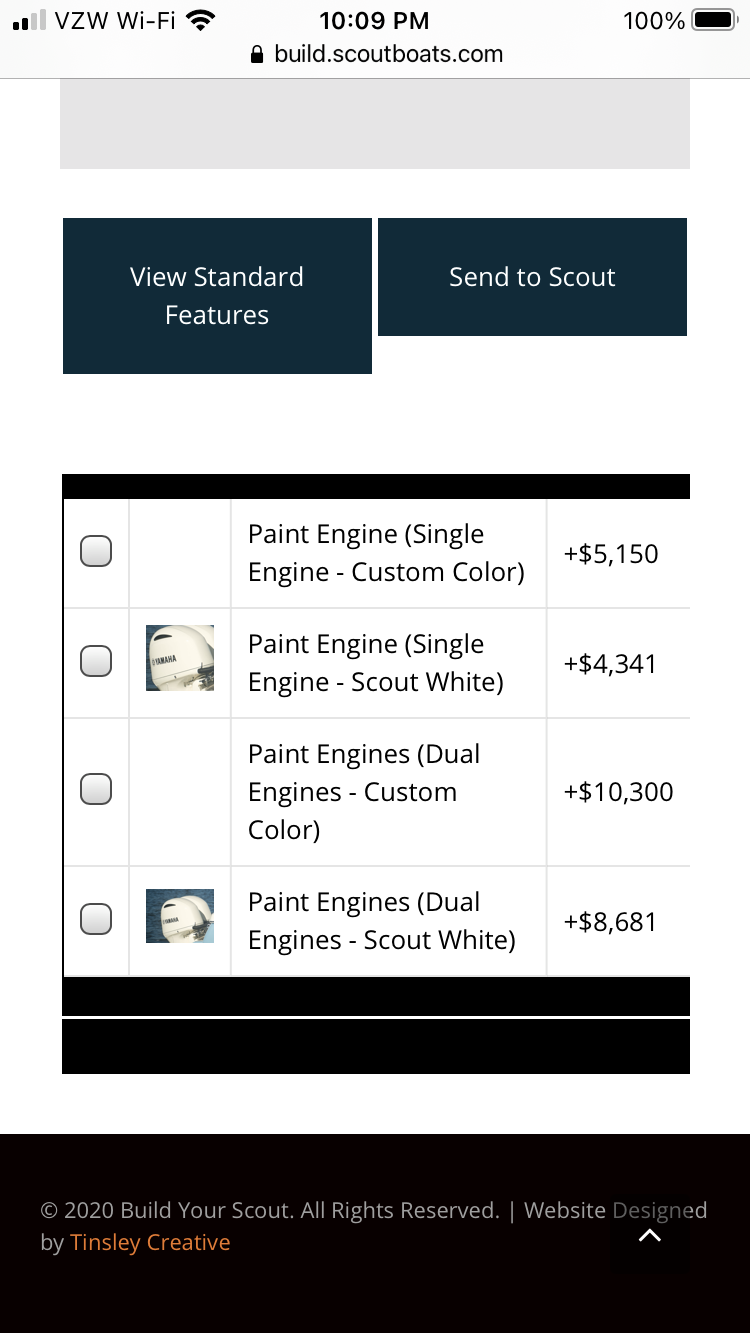Click the View Standard Features button
Image resolution: width=750 pixels, height=1334 pixels.
pos(217,296)
